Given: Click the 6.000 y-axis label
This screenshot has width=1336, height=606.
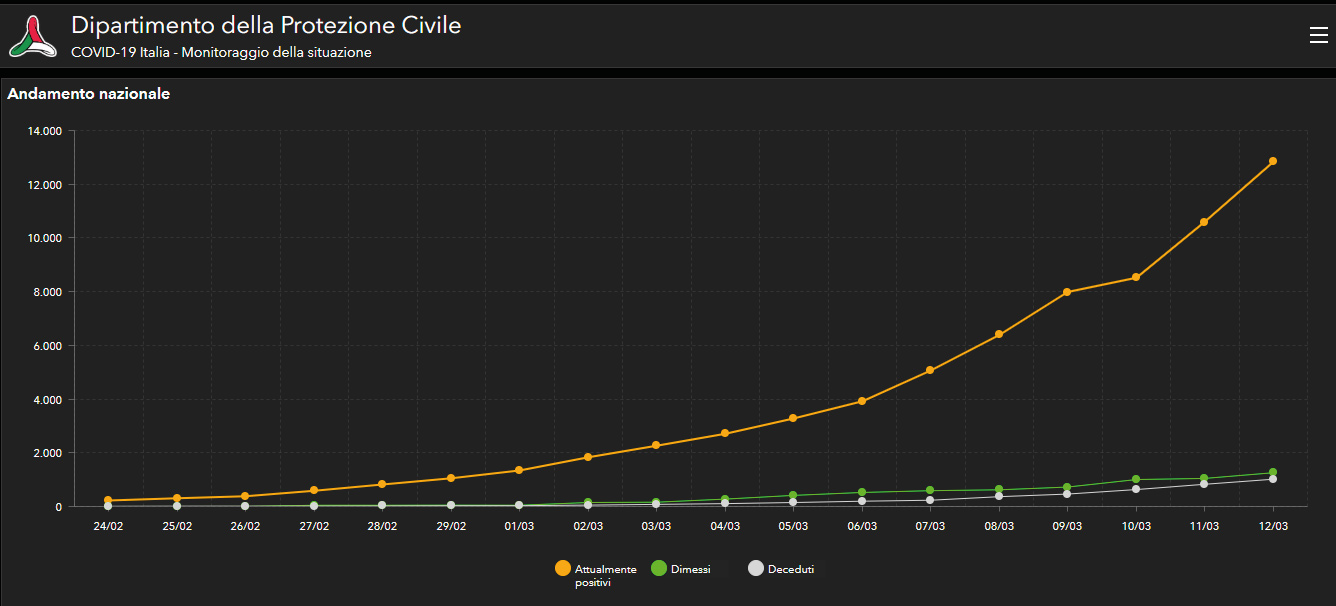Looking at the screenshot, I should pyautogui.click(x=49, y=346).
